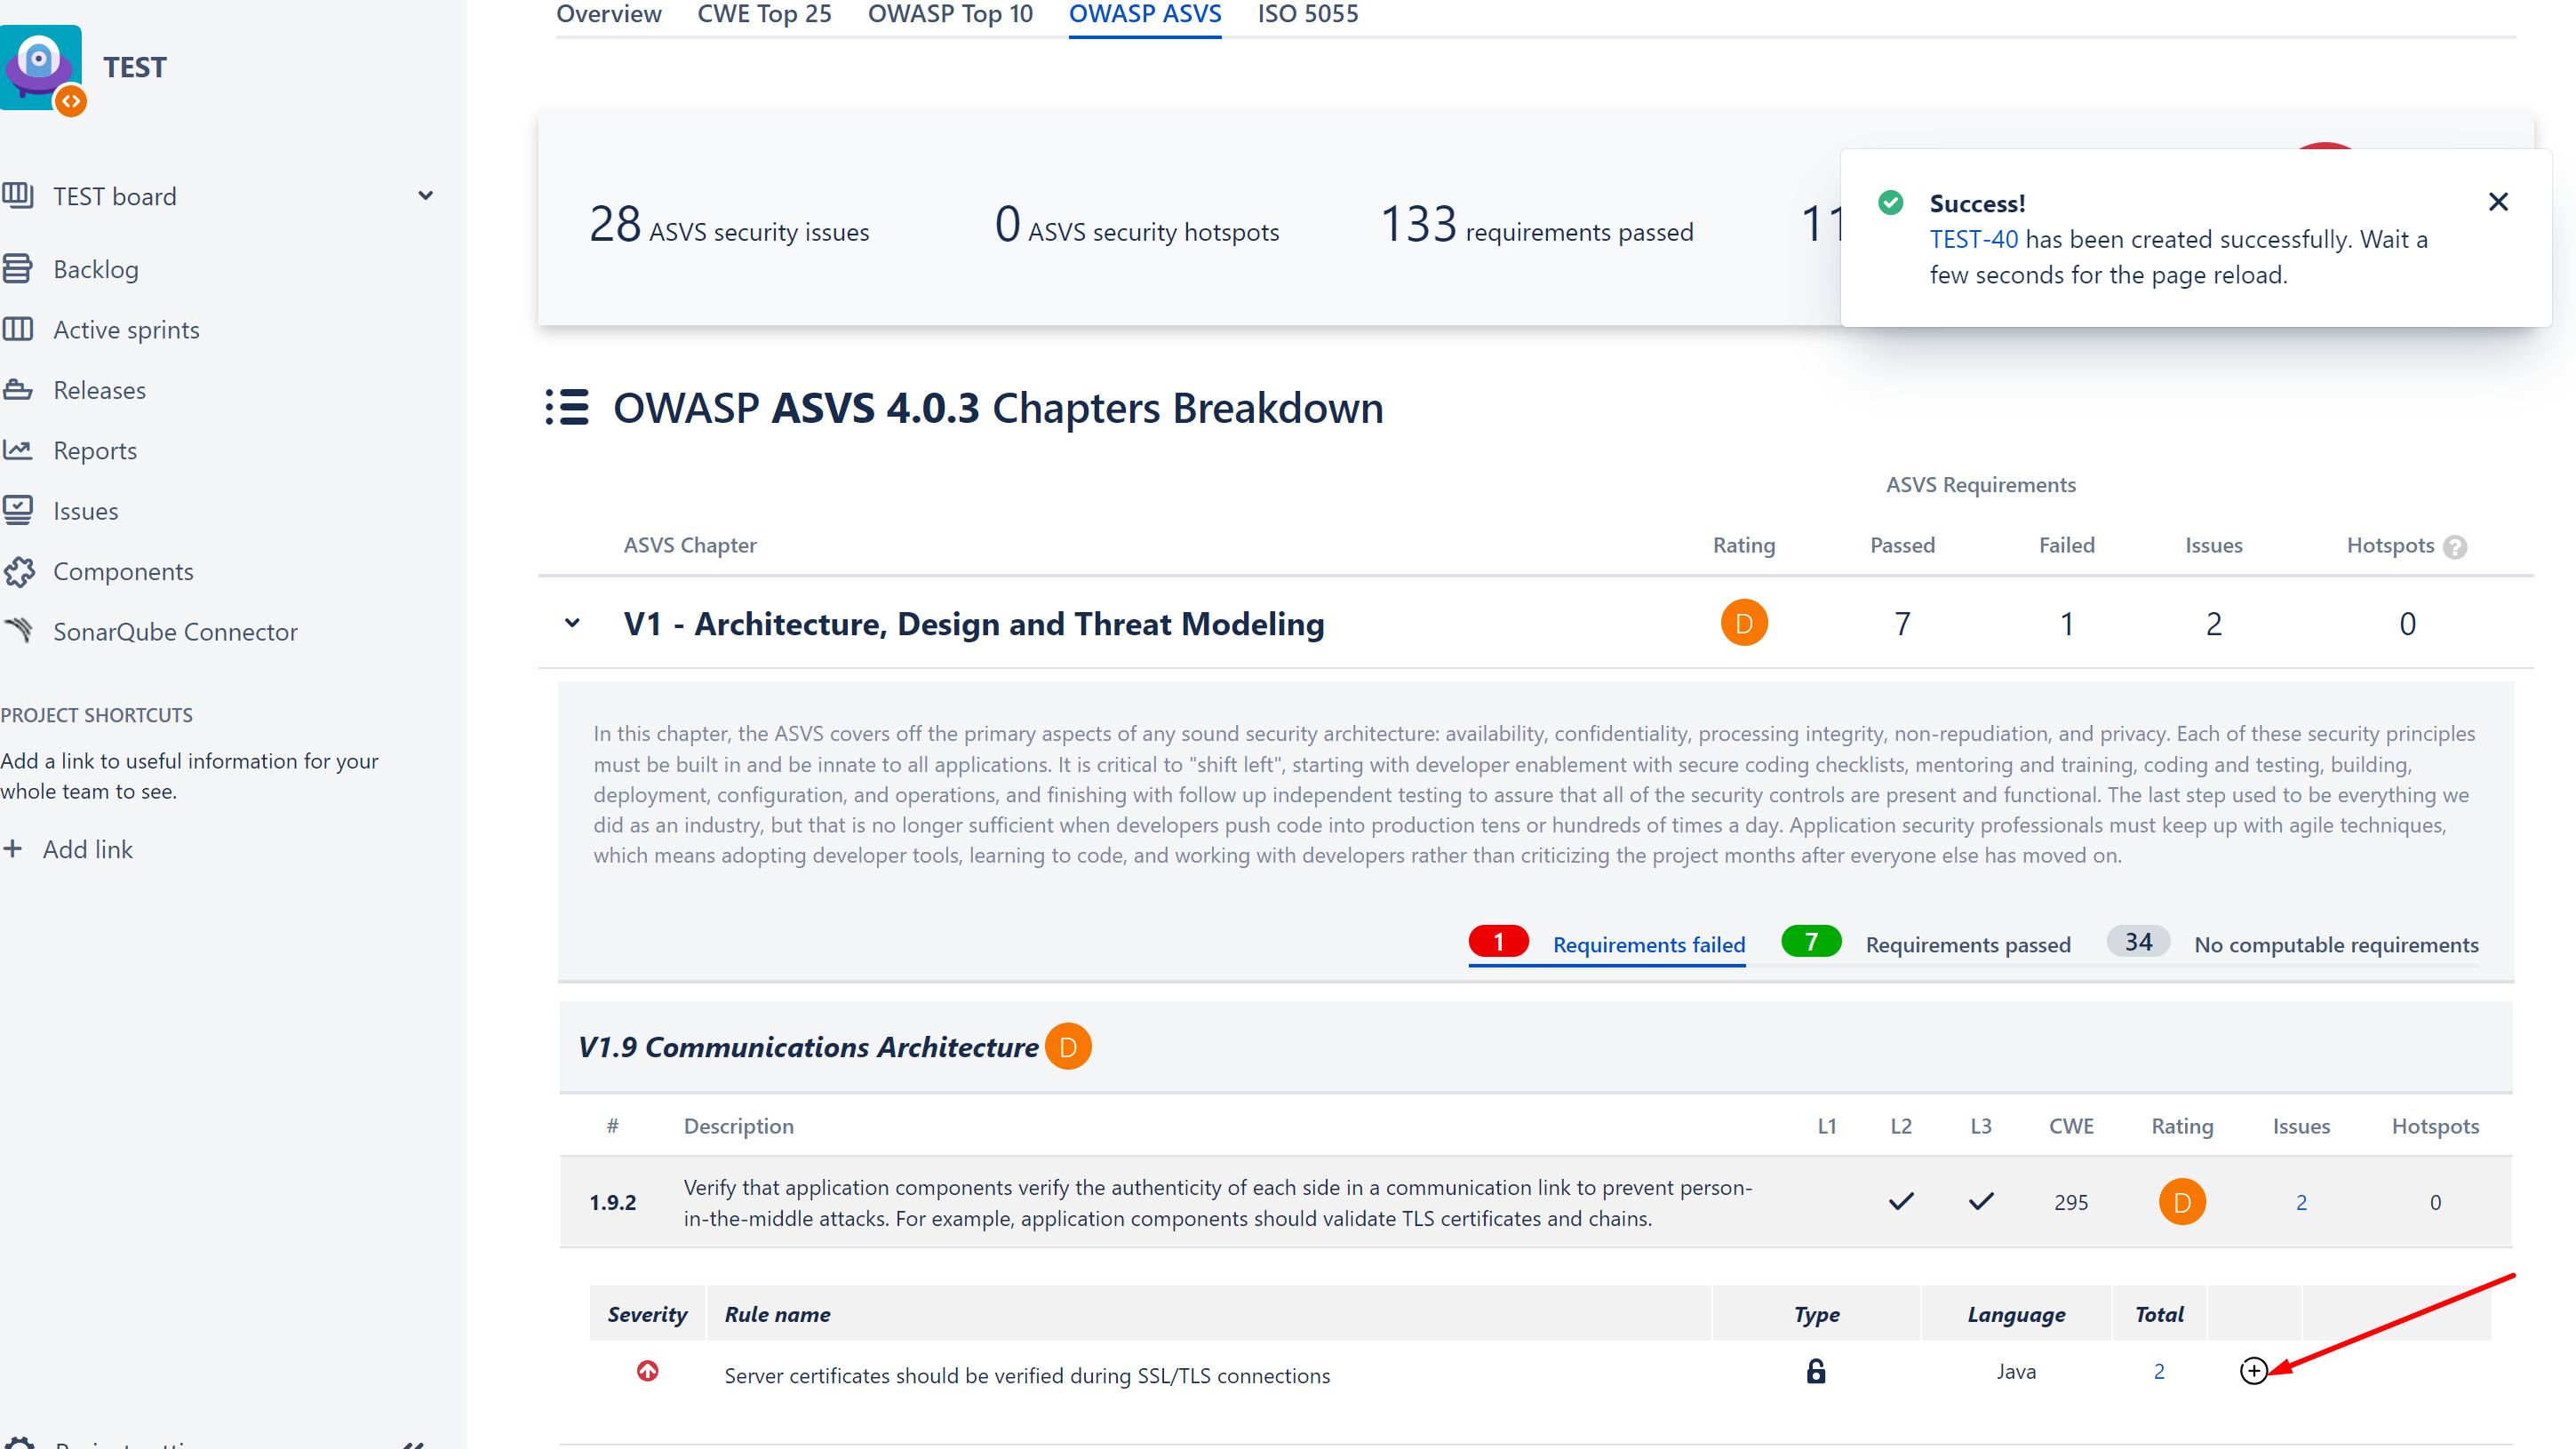Toggle L1 checkbox for requirement 1.9.2

tap(1826, 1203)
